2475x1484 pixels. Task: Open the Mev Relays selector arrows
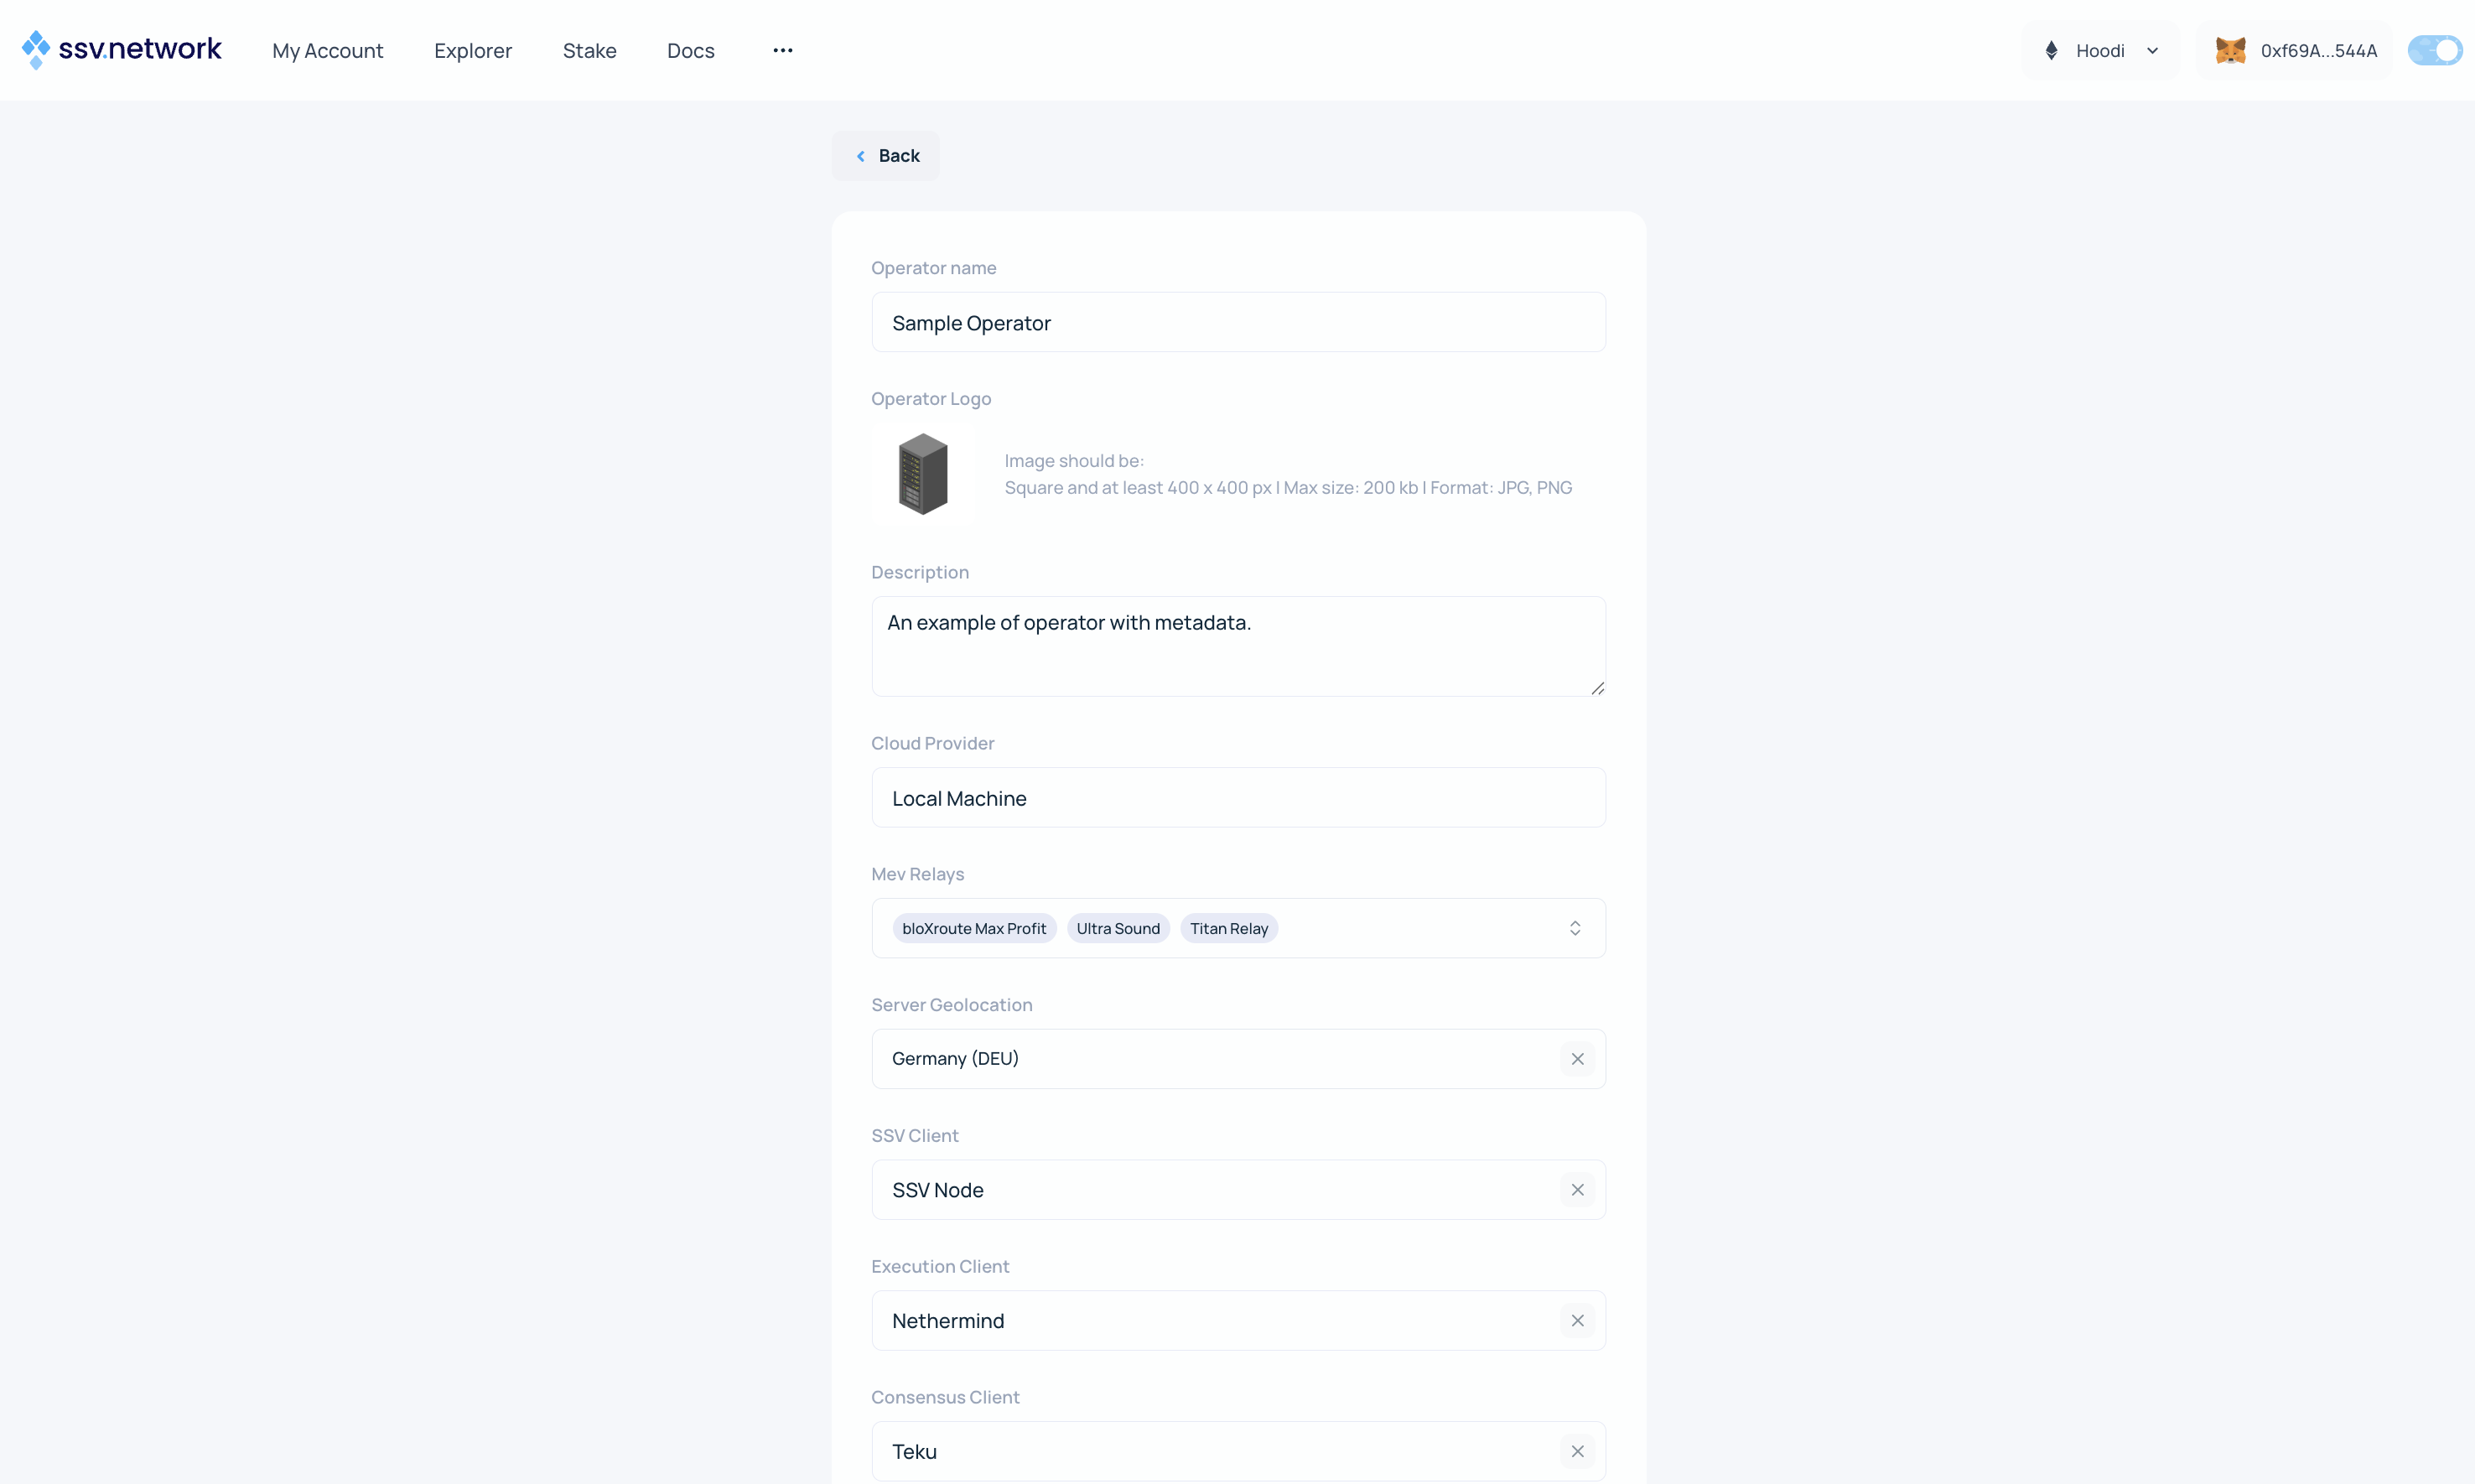coord(1574,929)
